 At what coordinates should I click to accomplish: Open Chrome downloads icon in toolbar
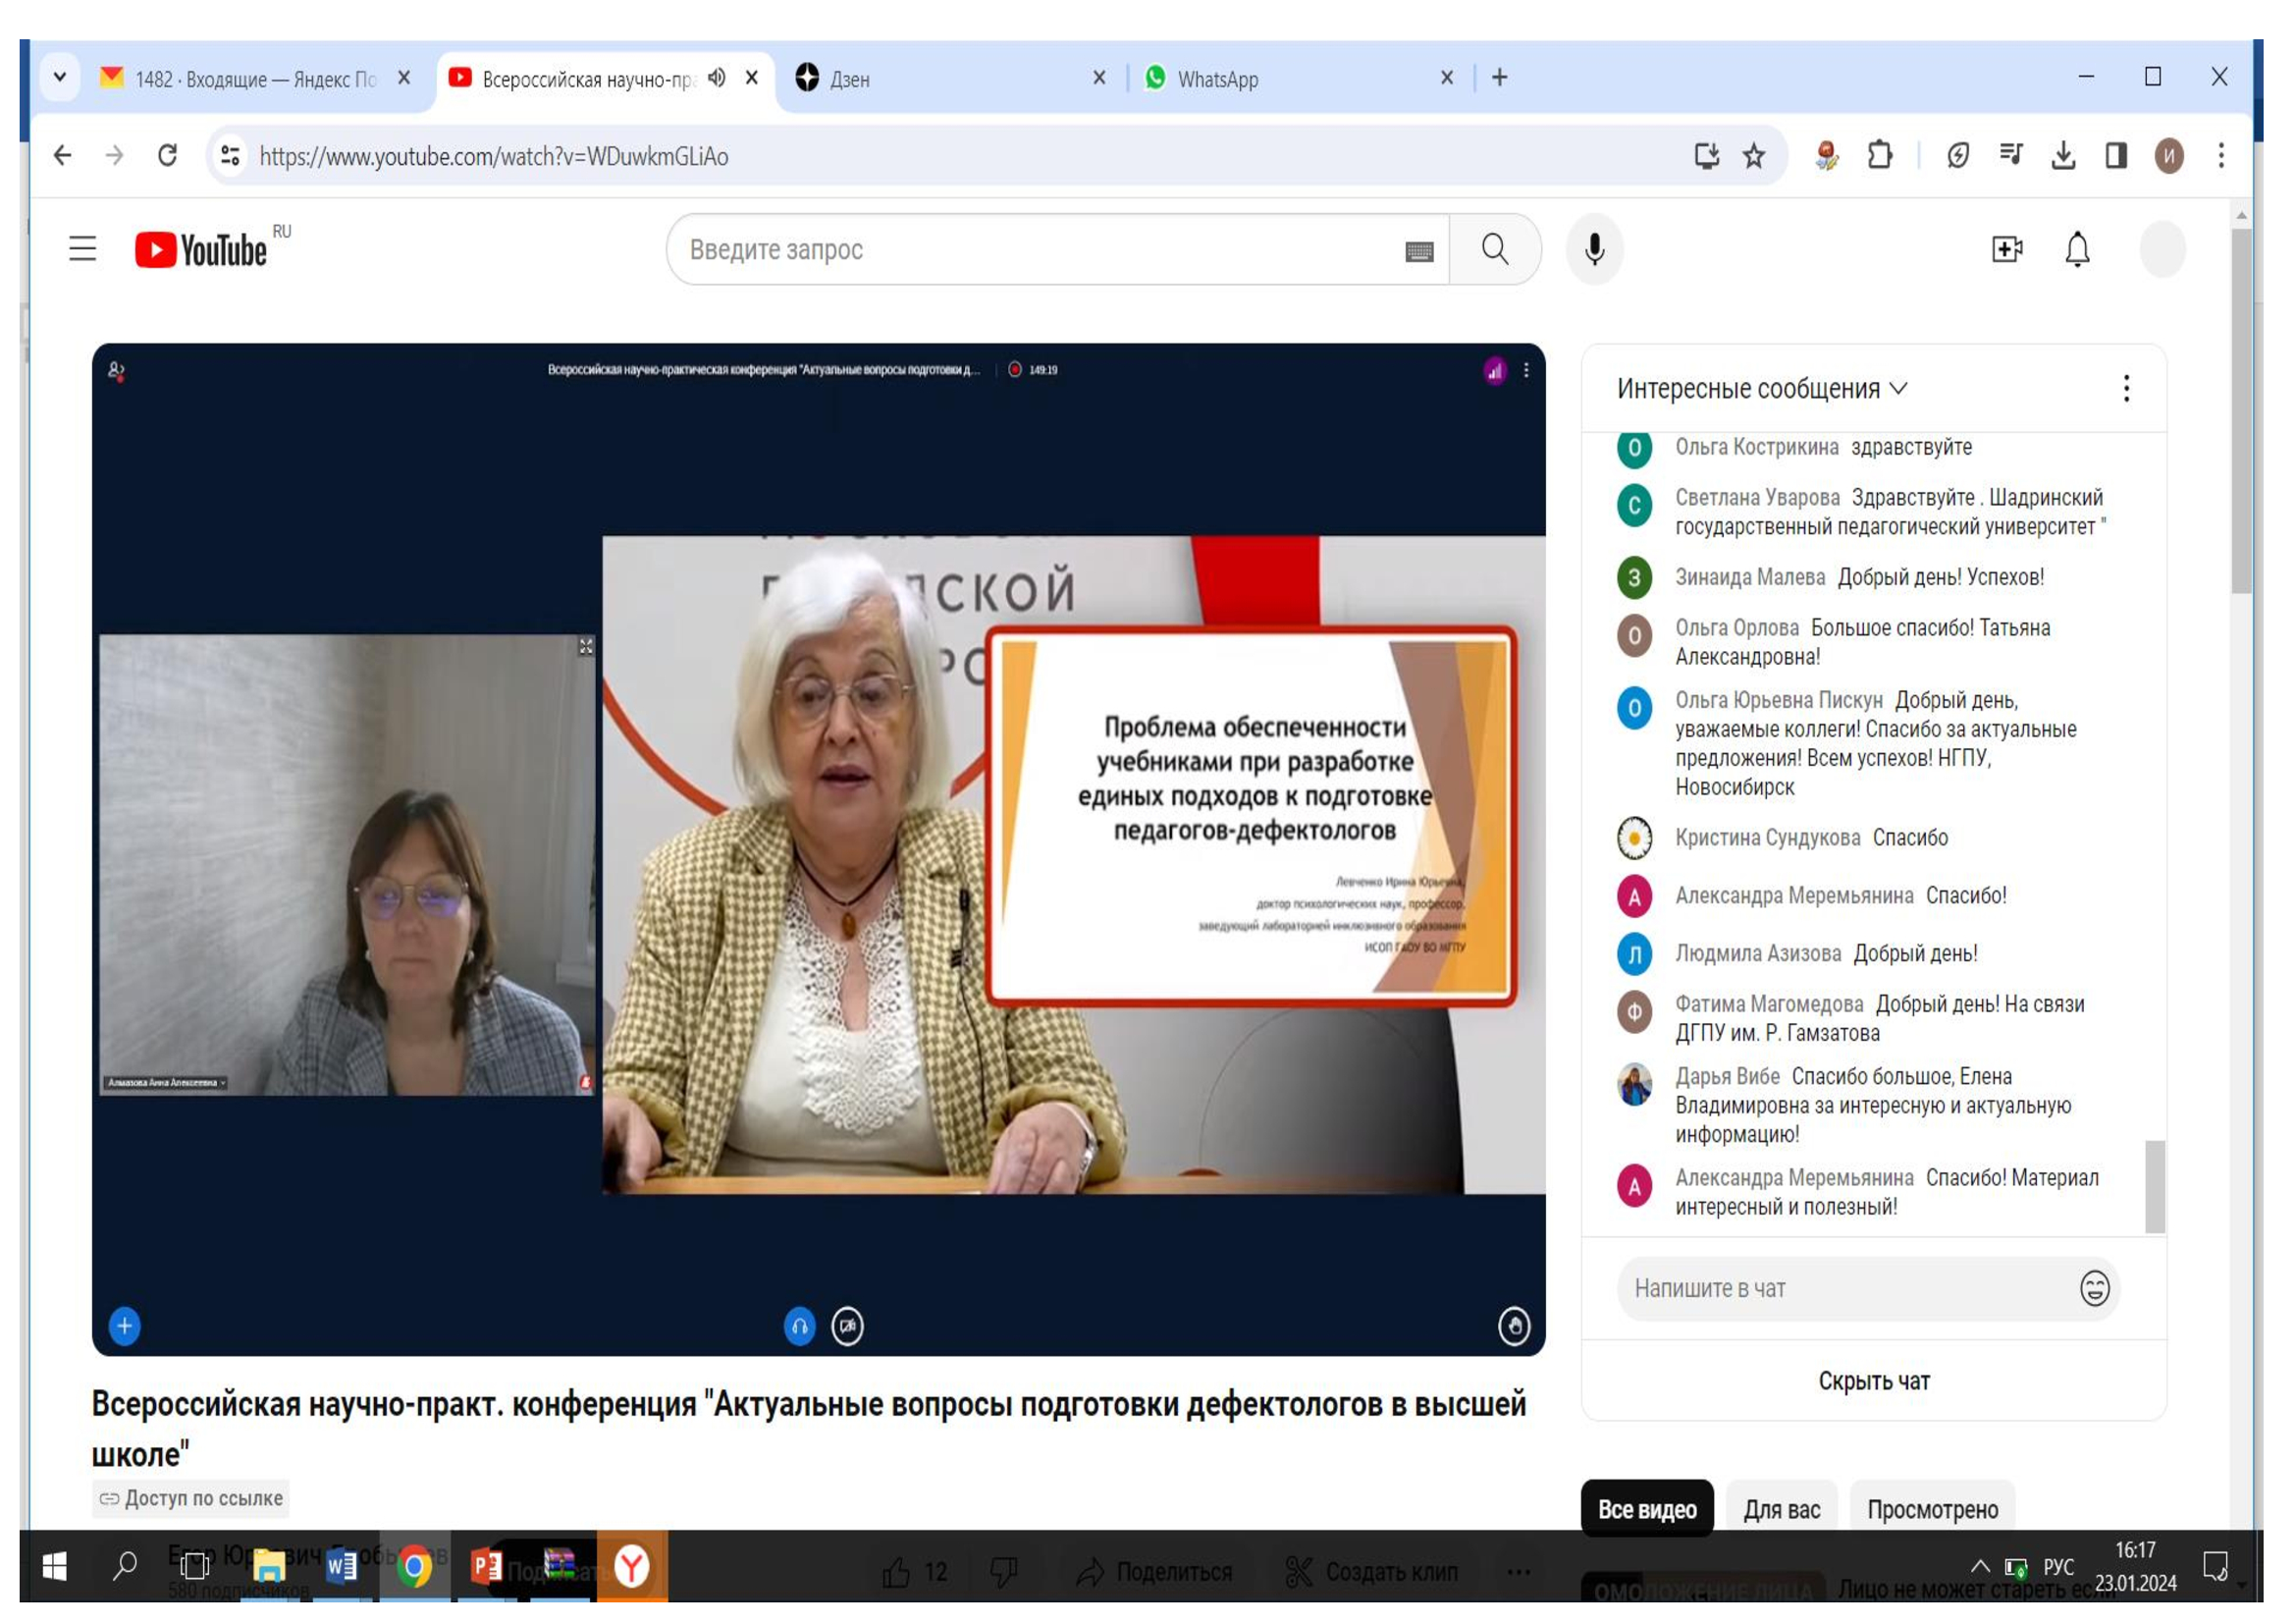2062,156
